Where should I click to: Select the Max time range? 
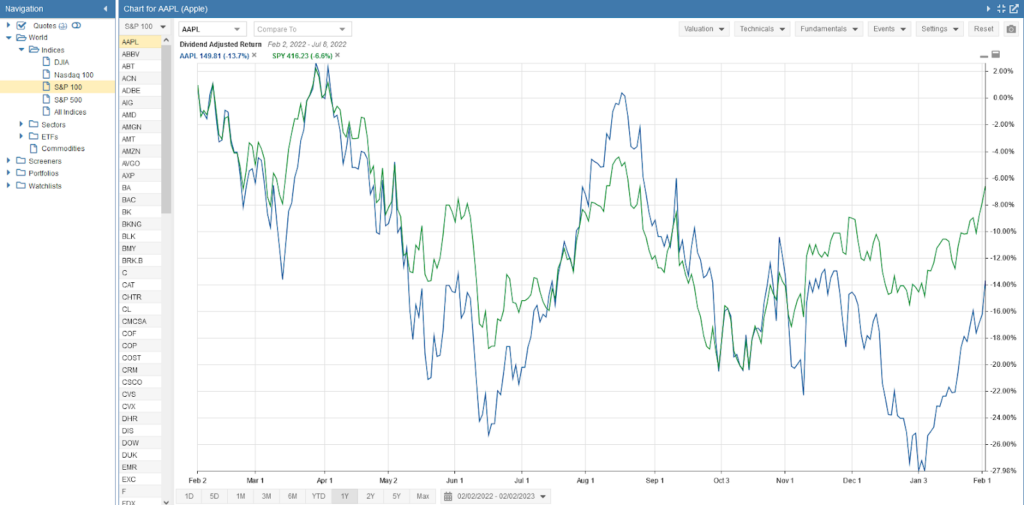pyautogui.click(x=423, y=497)
